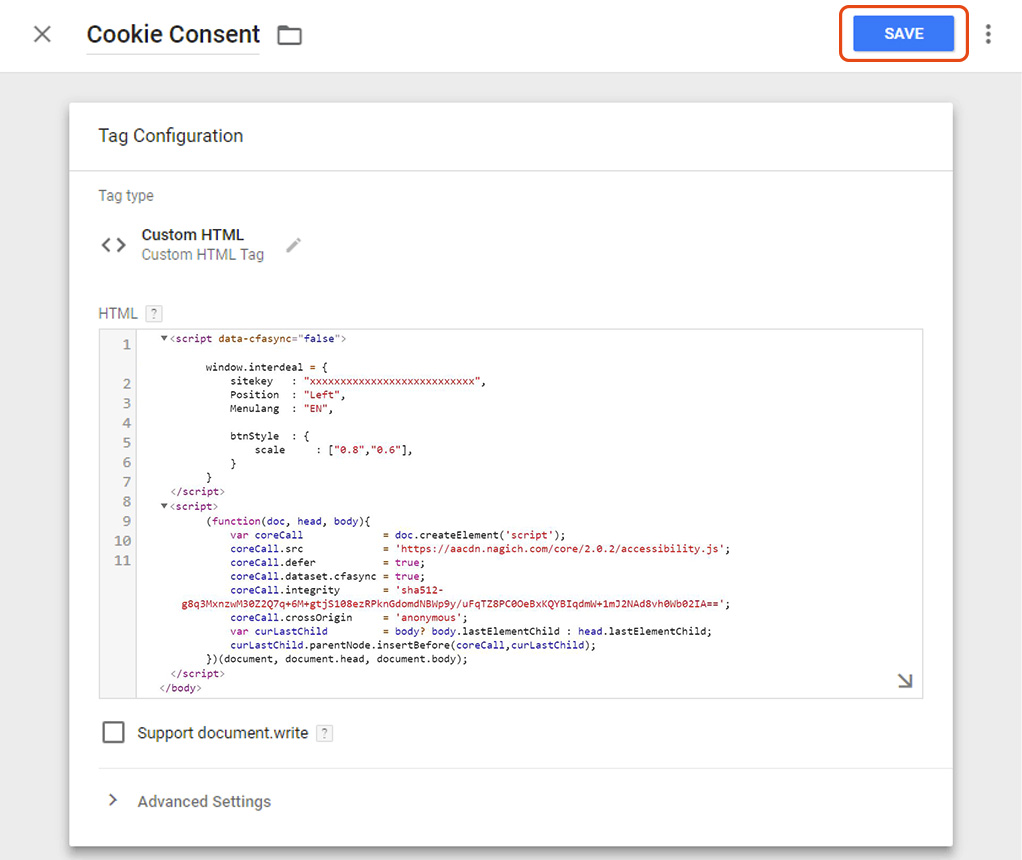Screen dimensions: 1022x860
Task: Click the closing </body> tag in code
Action: [x=181, y=688]
